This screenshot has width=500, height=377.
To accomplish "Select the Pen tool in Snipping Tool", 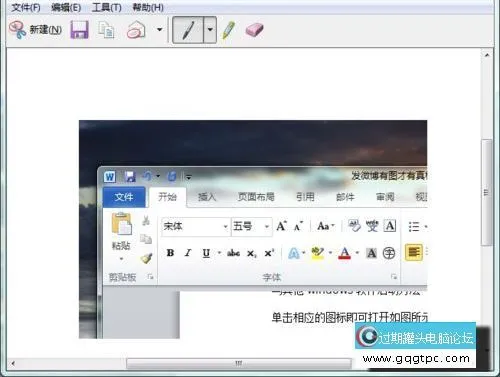I will (188, 30).
